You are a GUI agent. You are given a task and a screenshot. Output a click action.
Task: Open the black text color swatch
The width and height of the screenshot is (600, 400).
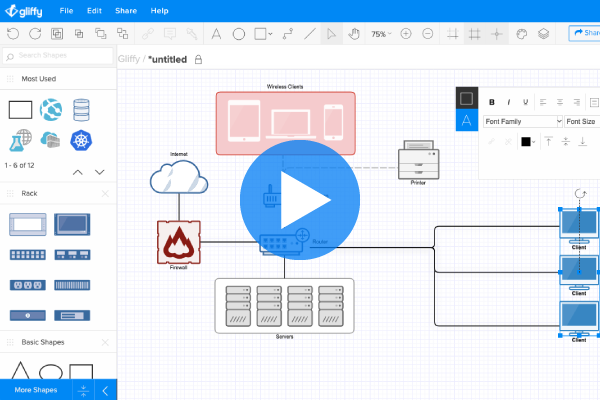(526, 141)
